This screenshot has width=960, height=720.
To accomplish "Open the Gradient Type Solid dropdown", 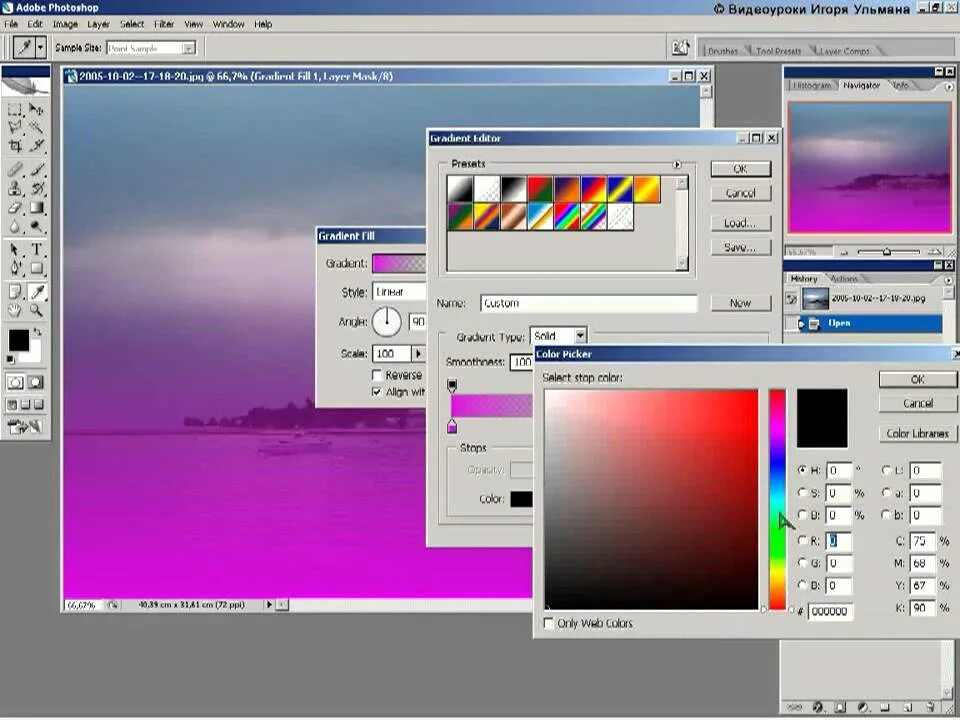I will 580,336.
